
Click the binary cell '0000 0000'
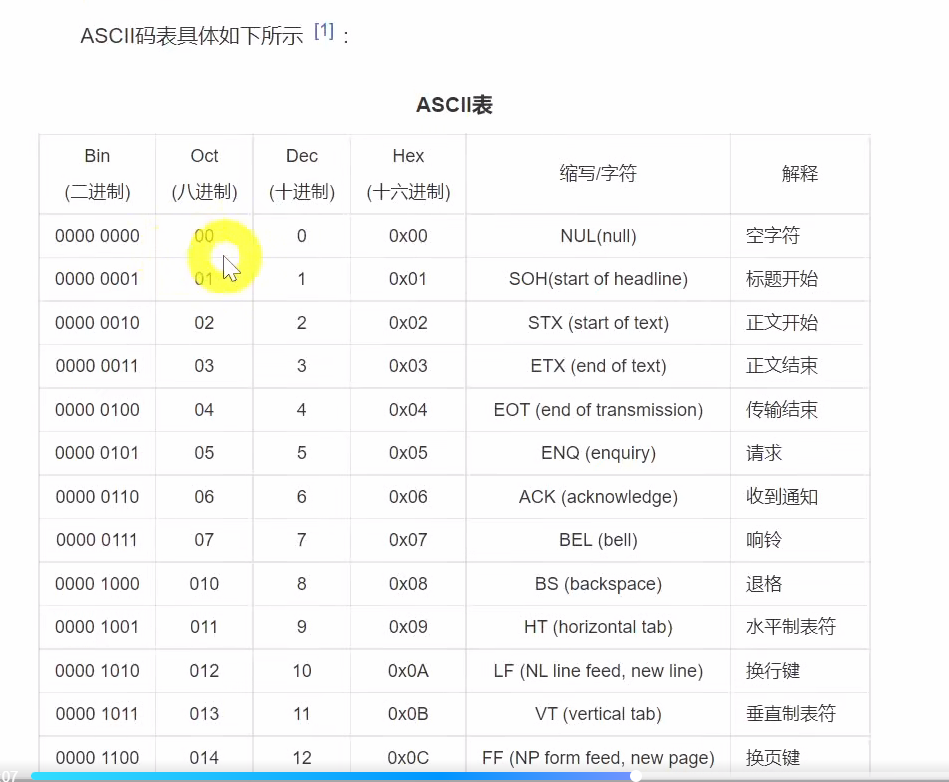[97, 235]
